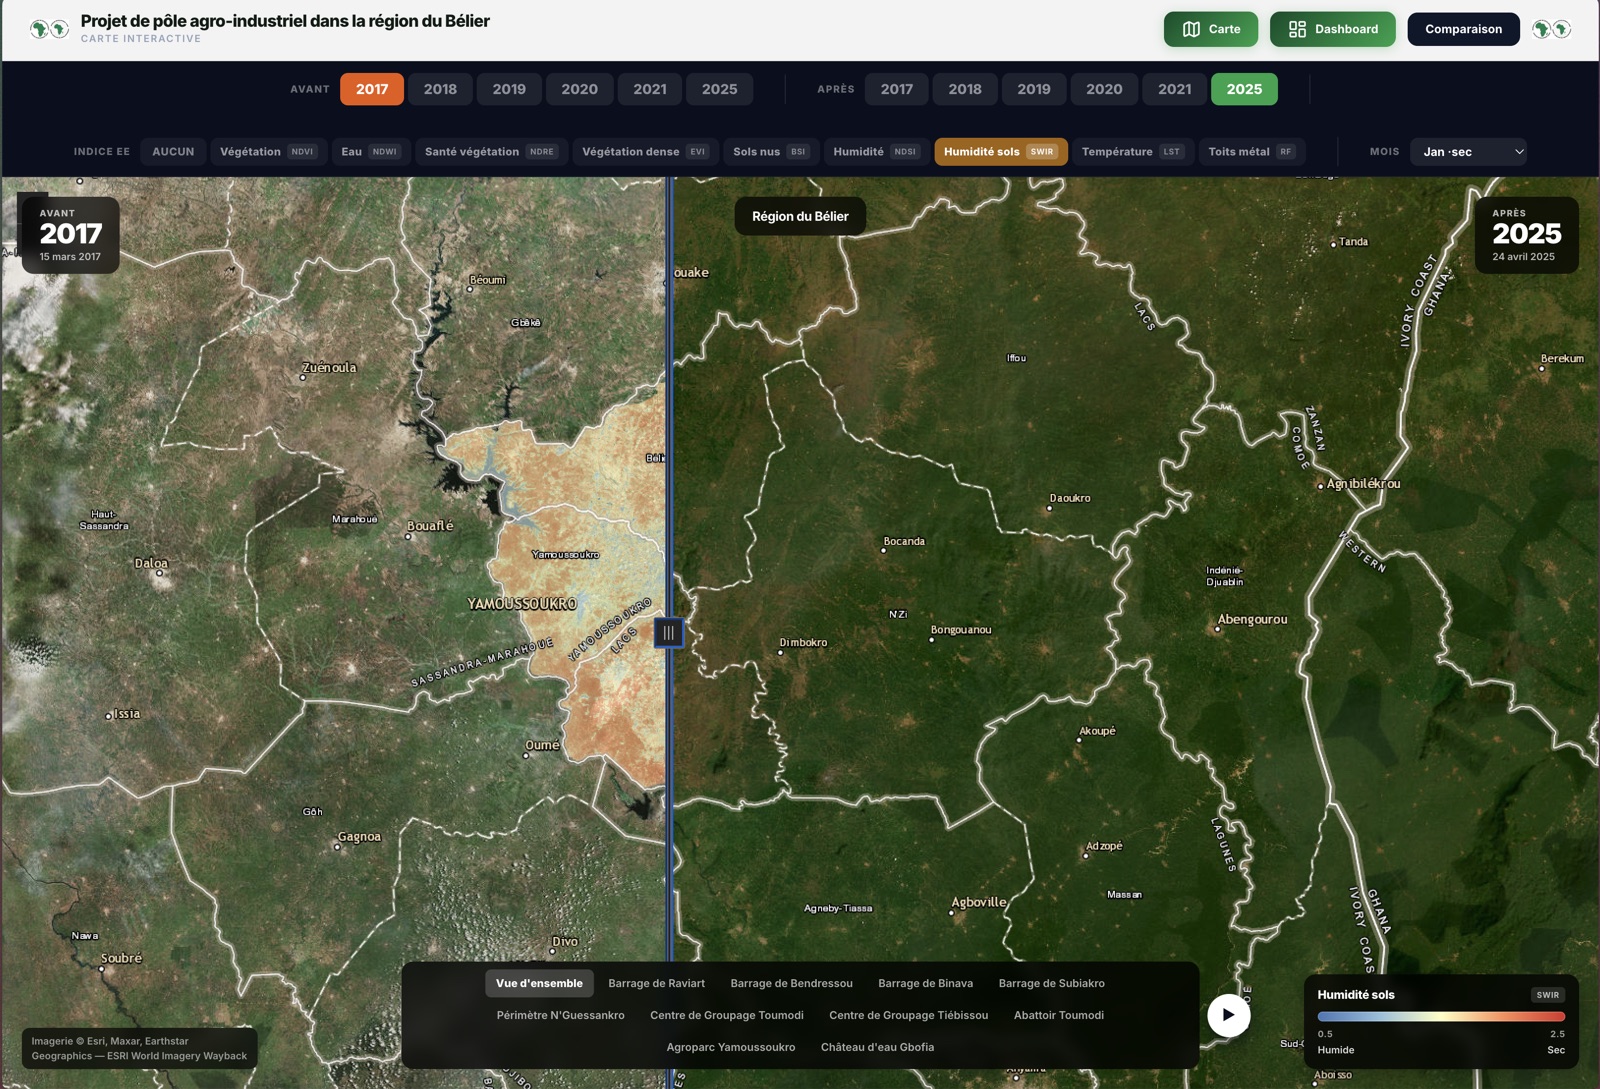Click the Dimbokro city label on the map

pyautogui.click(x=803, y=643)
